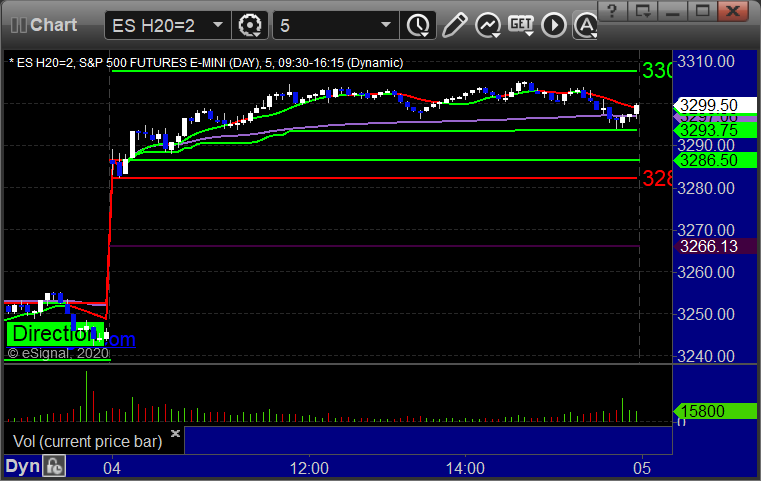Click the green 3293.75 price marker
The height and width of the screenshot is (481, 761).
(715, 131)
